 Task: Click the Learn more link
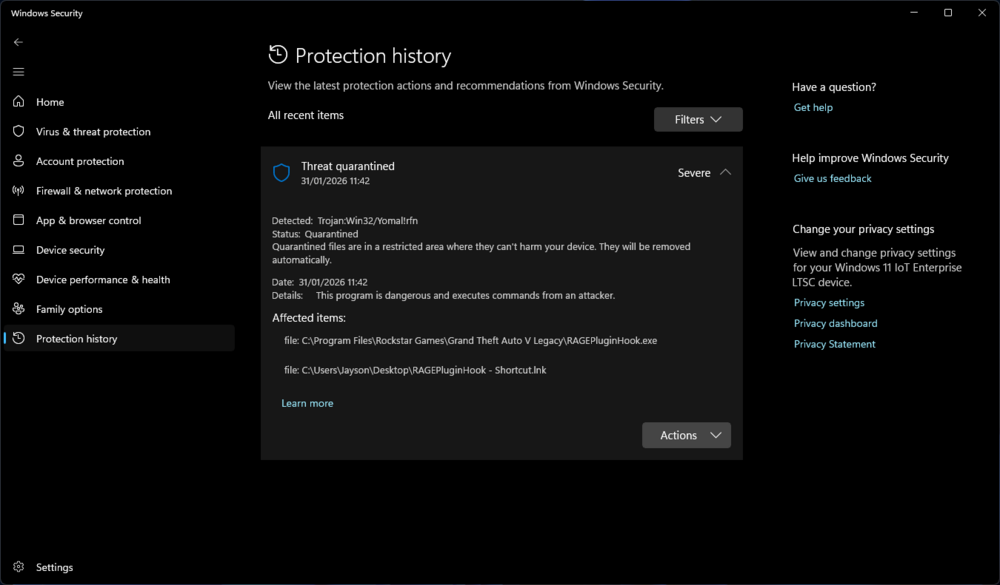pos(307,403)
